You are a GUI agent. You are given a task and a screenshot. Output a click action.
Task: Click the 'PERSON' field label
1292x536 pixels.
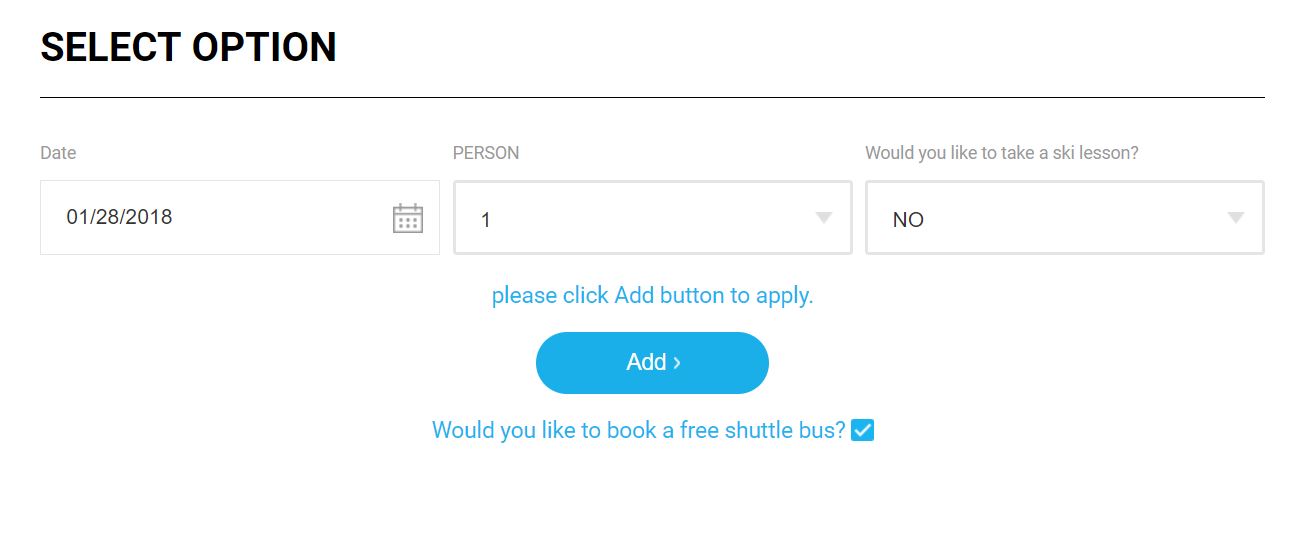[486, 153]
